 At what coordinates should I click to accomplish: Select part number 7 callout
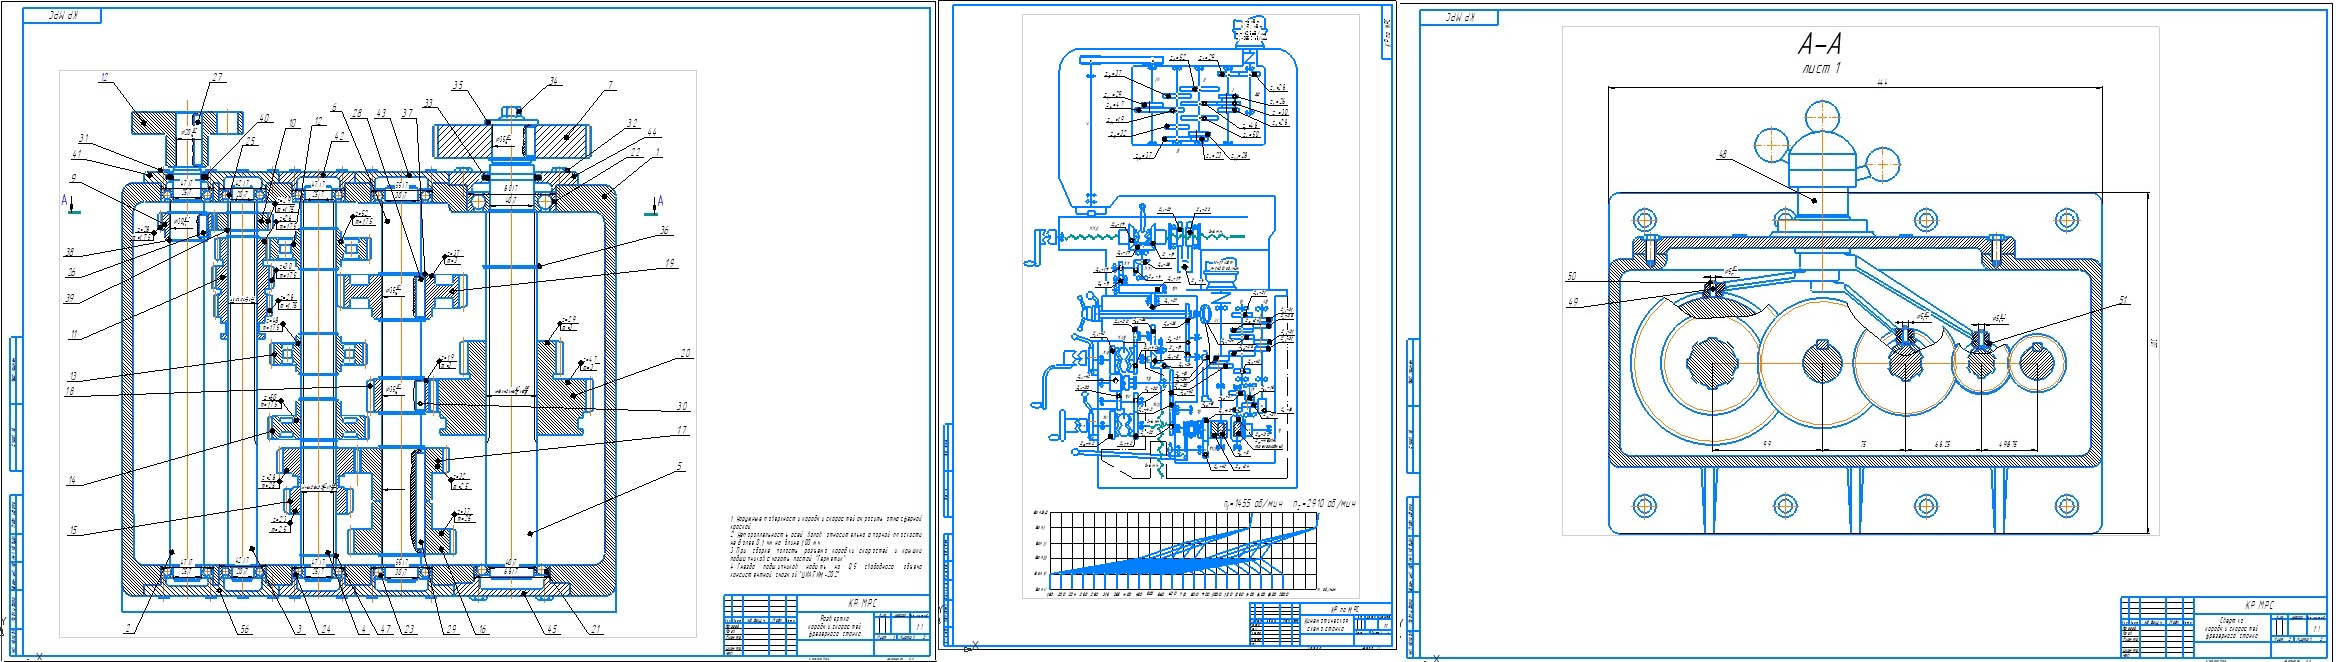[x=610, y=86]
